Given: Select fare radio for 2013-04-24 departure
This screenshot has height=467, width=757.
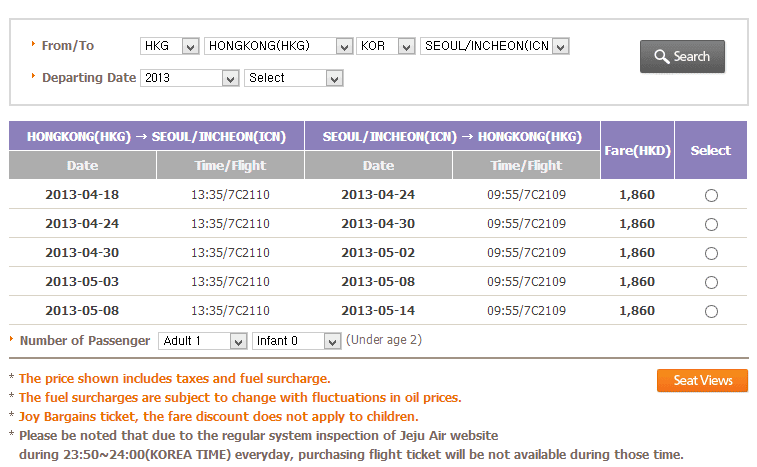Looking at the screenshot, I should coord(711,224).
